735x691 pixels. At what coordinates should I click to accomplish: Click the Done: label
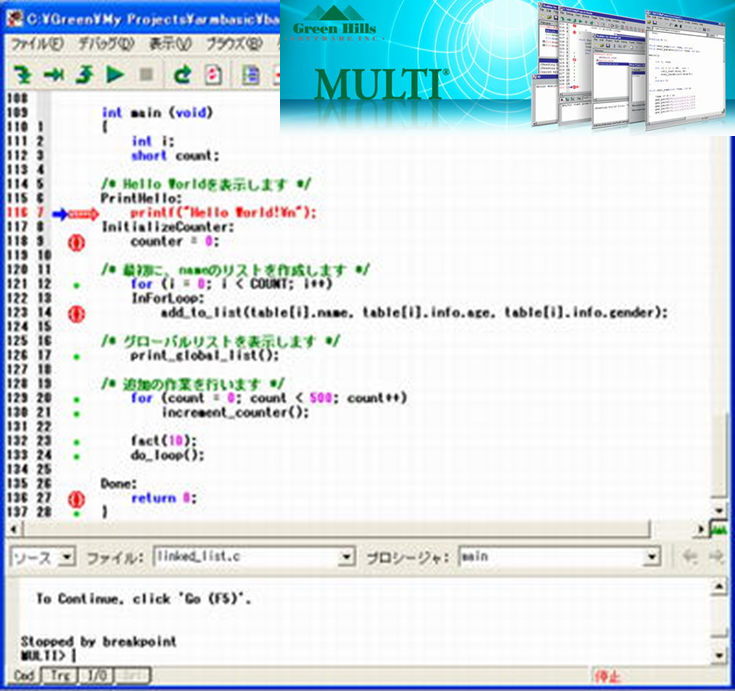119,483
